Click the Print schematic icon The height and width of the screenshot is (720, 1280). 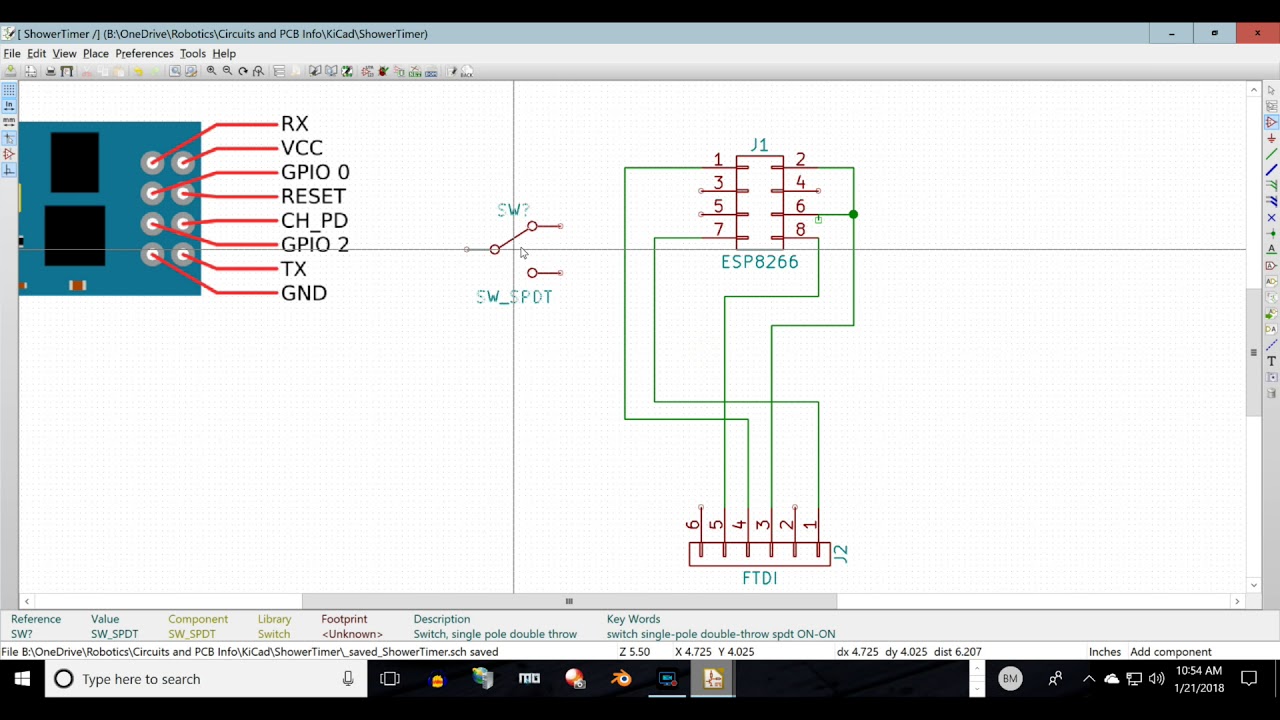tap(50, 71)
